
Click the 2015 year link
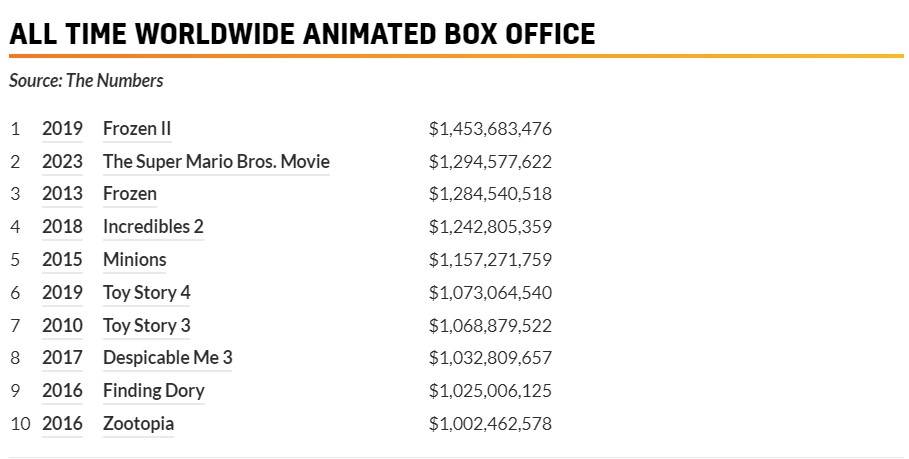pos(62,260)
